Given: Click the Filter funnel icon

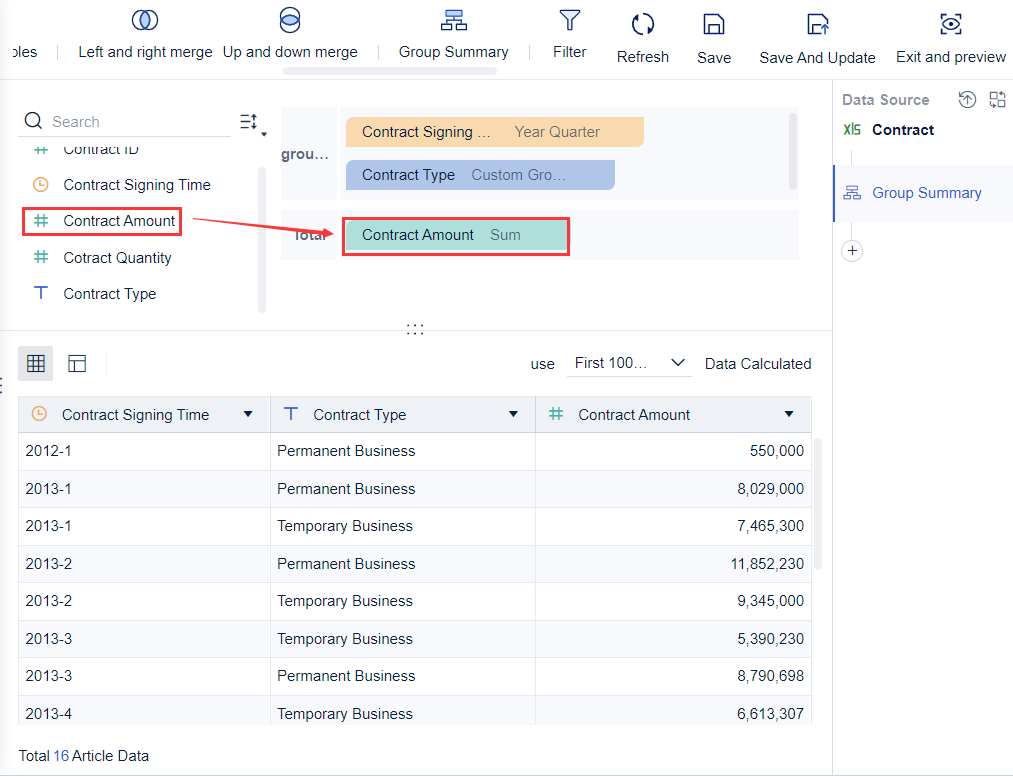Looking at the screenshot, I should tap(570, 21).
